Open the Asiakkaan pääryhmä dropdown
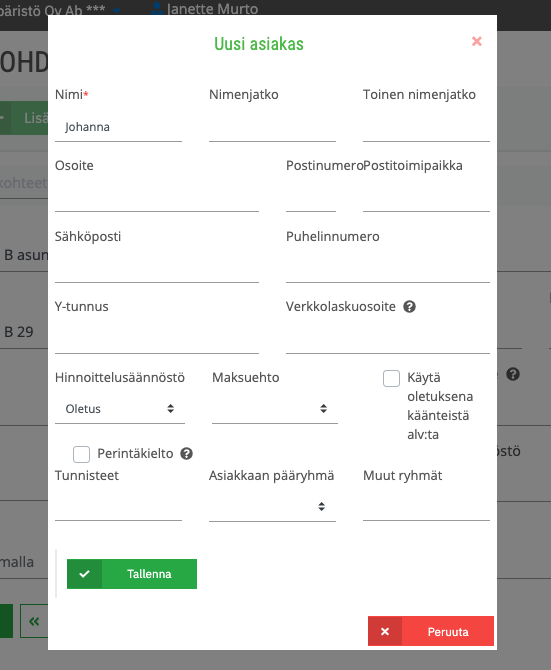Image resolution: width=551 pixels, height=670 pixels. pyautogui.click(x=272, y=507)
